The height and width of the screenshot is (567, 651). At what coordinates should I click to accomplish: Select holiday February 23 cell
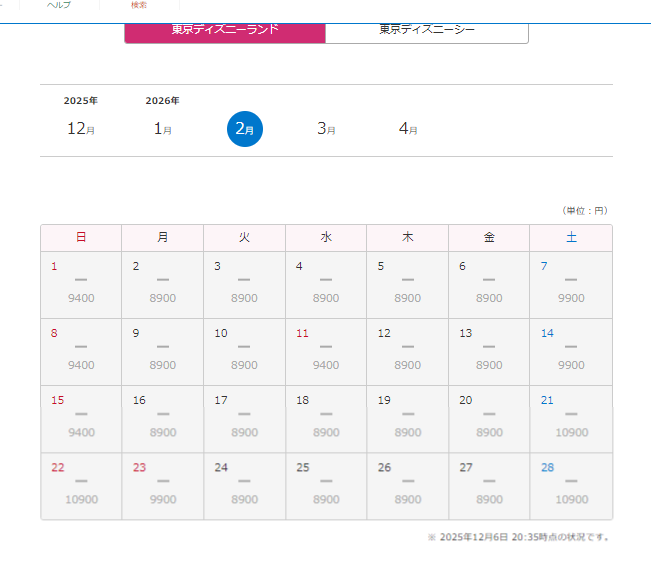point(162,486)
